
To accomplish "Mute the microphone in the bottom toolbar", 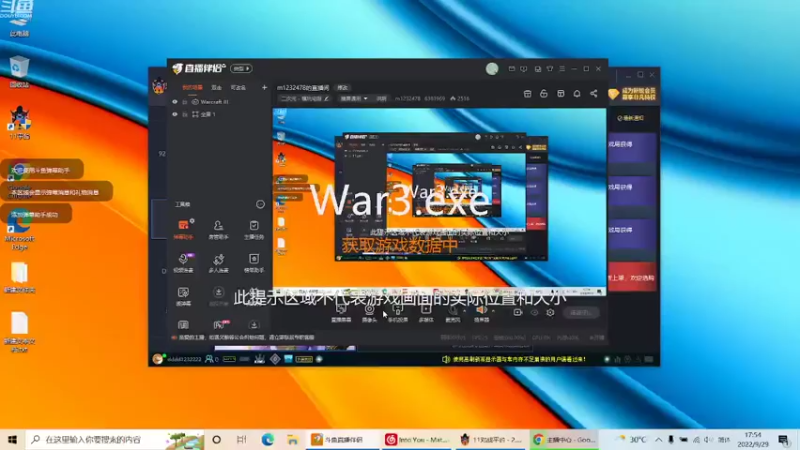I will coord(453,312).
